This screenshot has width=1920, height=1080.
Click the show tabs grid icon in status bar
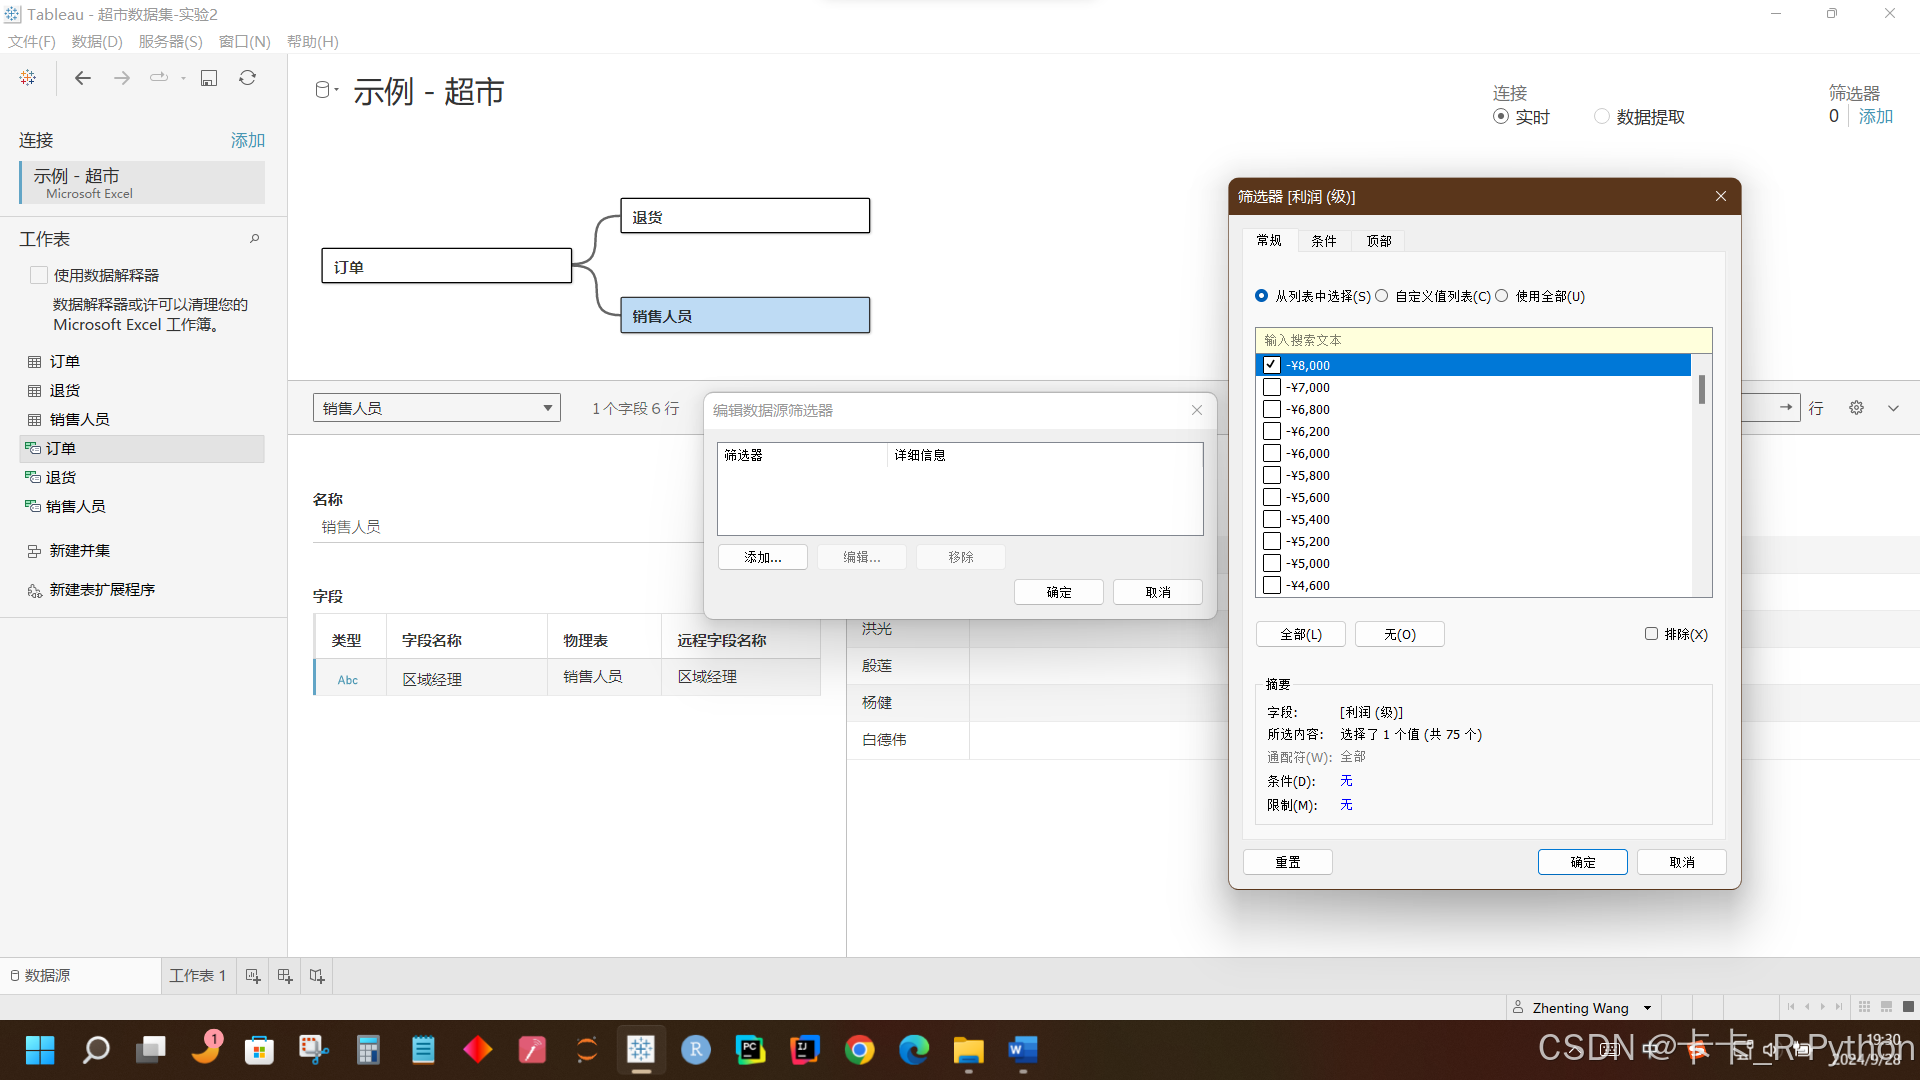point(1864,1007)
